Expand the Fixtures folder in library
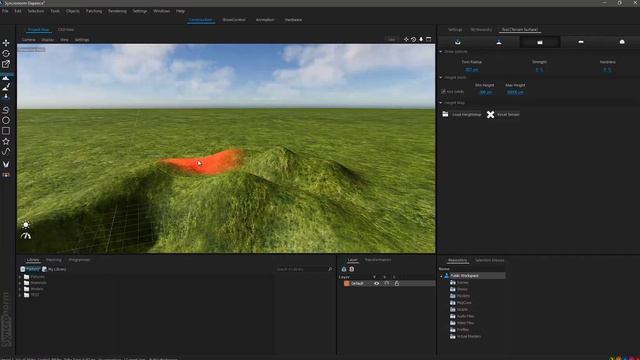 (20, 277)
